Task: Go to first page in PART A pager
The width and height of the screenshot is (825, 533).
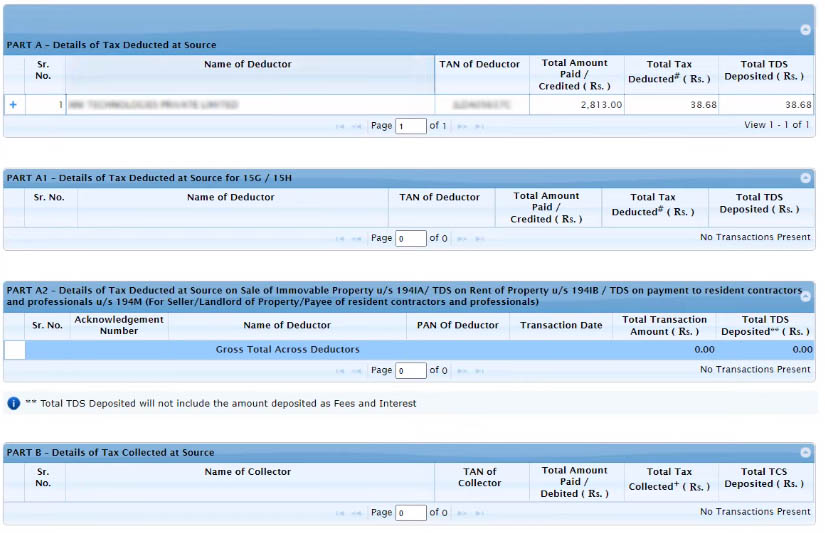Action: pyautogui.click(x=340, y=126)
